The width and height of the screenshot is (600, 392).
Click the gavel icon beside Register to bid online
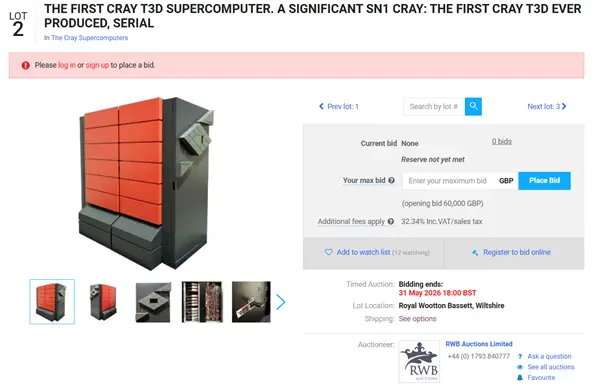tap(475, 253)
